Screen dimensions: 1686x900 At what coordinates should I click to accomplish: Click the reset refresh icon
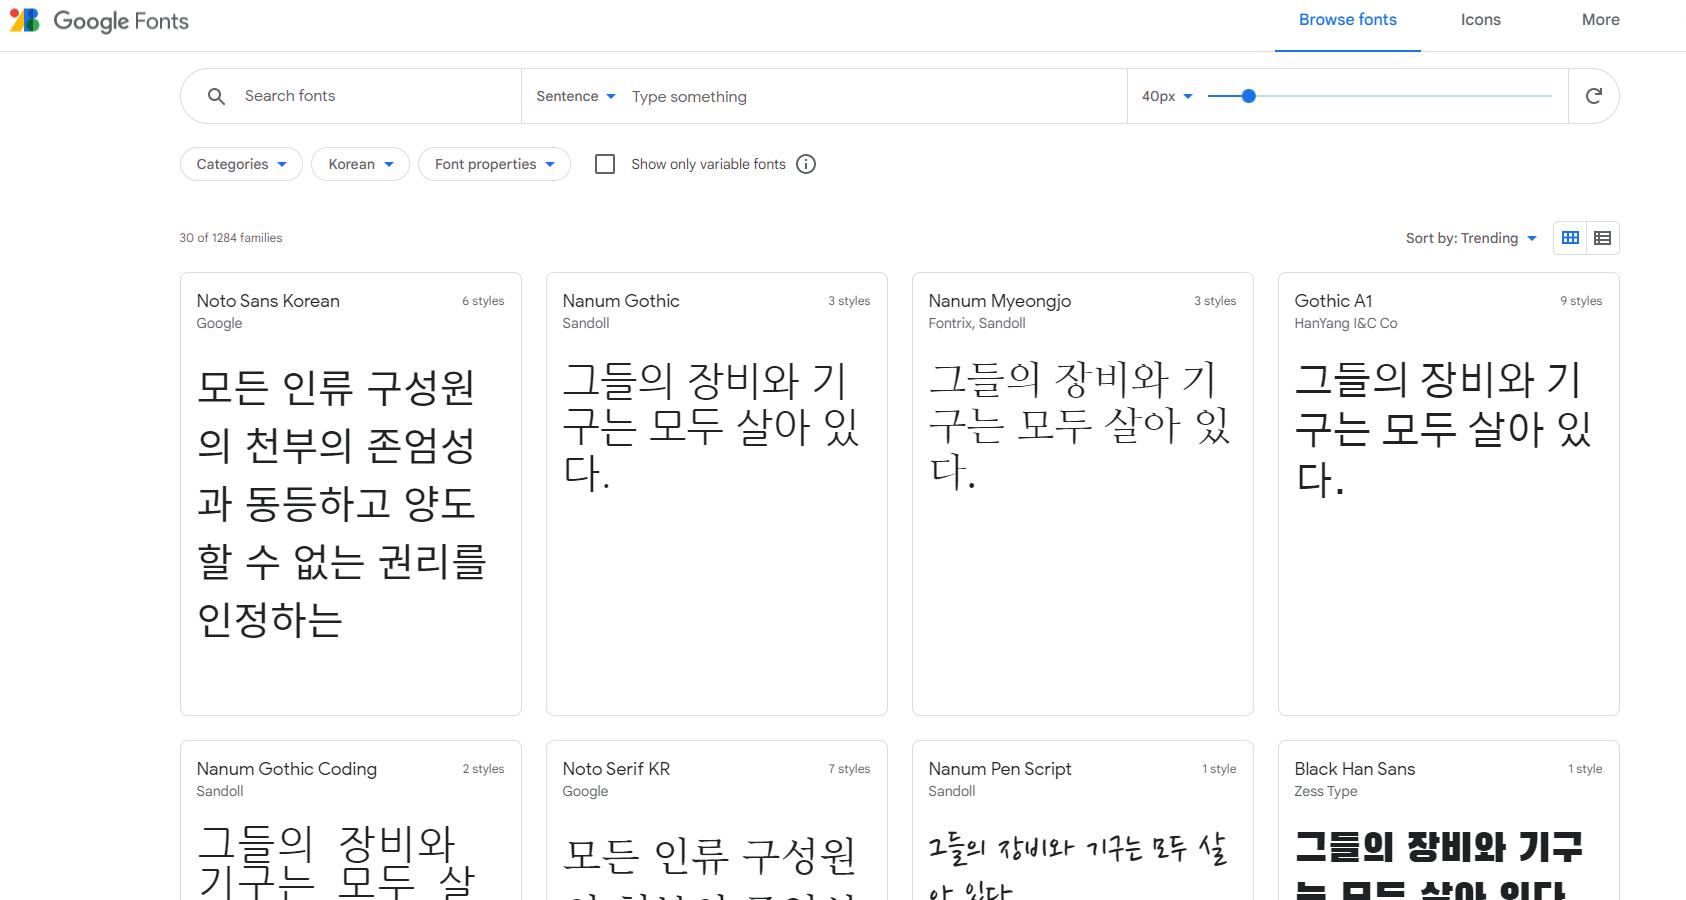coord(1594,96)
